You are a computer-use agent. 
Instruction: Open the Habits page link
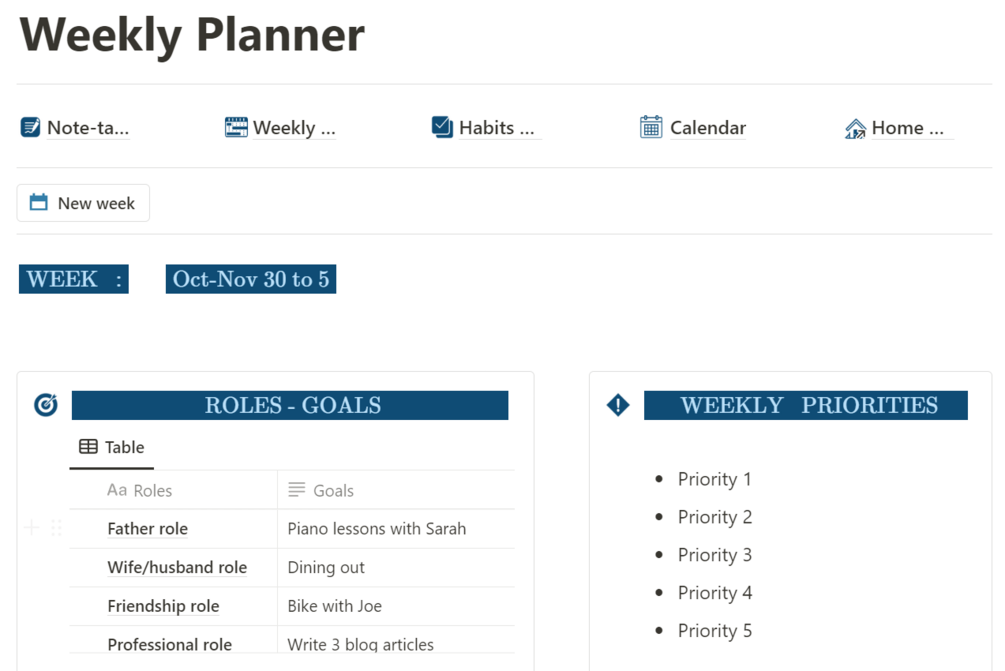[x=496, y=128]
